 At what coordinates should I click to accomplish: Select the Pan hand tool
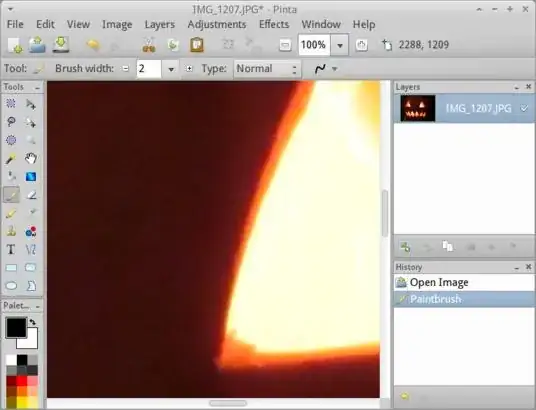pos(31,158)
